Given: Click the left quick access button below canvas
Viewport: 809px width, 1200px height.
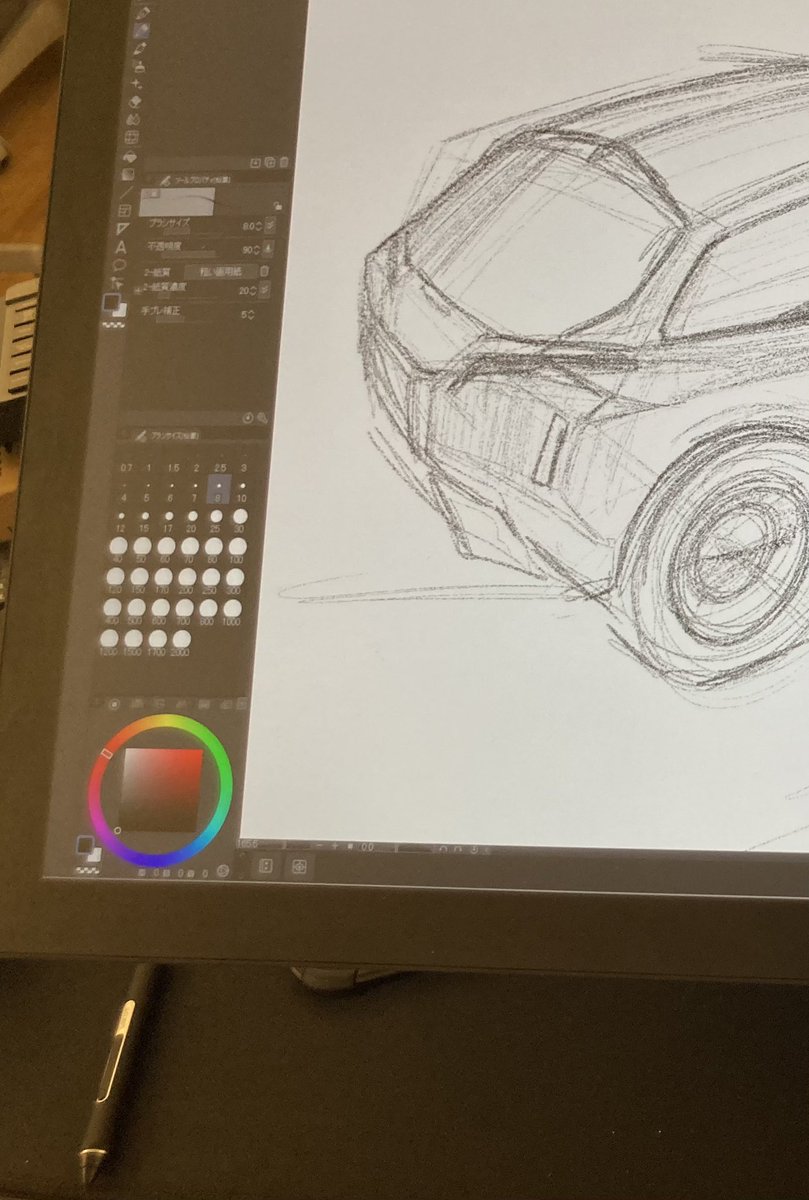Looking at the screenshot, I should tap(265, 867).
